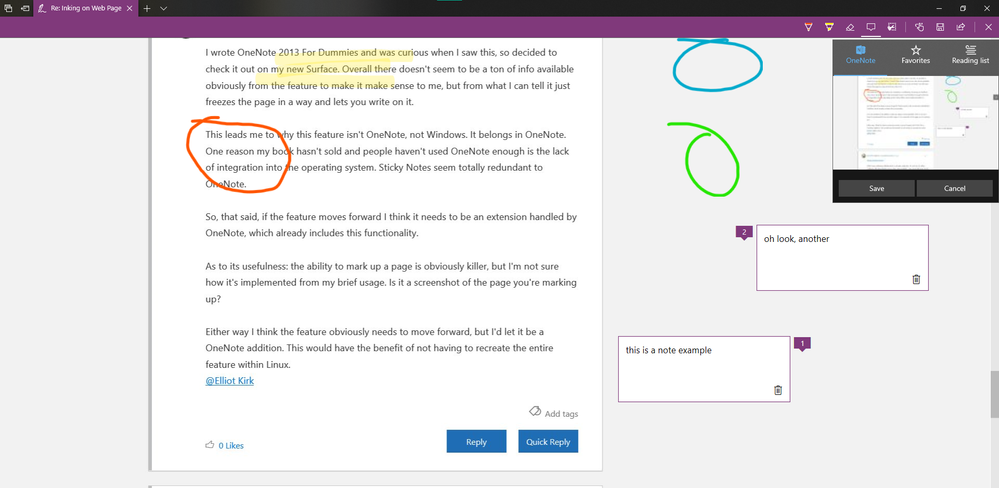
Task: Delete the 'this is a note example' note
Action: (x=777, y=390)
